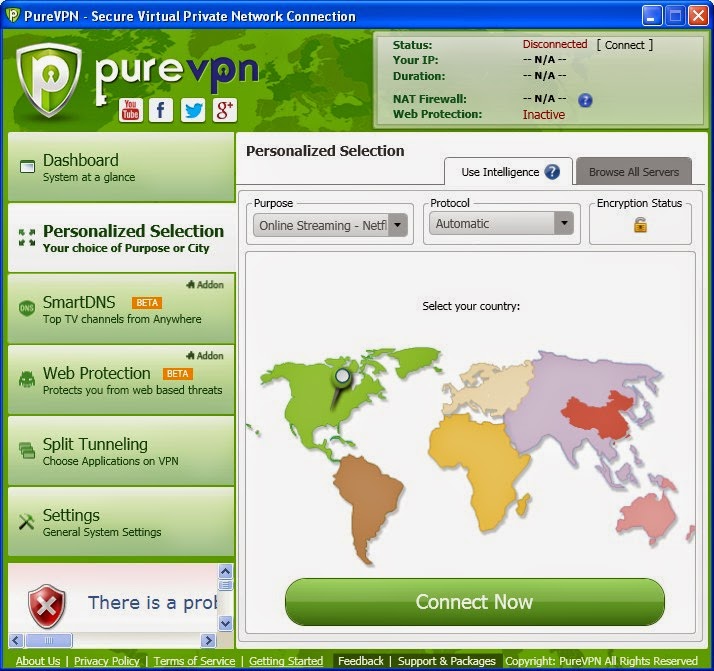Screen dimensions: 714x671
Task: Click the notice panel scroll left arrow
Action: pyautogui.click(x=15, y=640)
